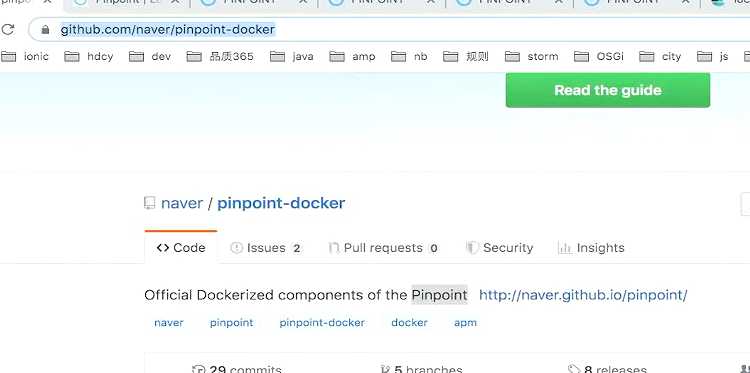Go to the naver owner profile link
Viewport: 750px width, 373px height.
tap(182, 203)
